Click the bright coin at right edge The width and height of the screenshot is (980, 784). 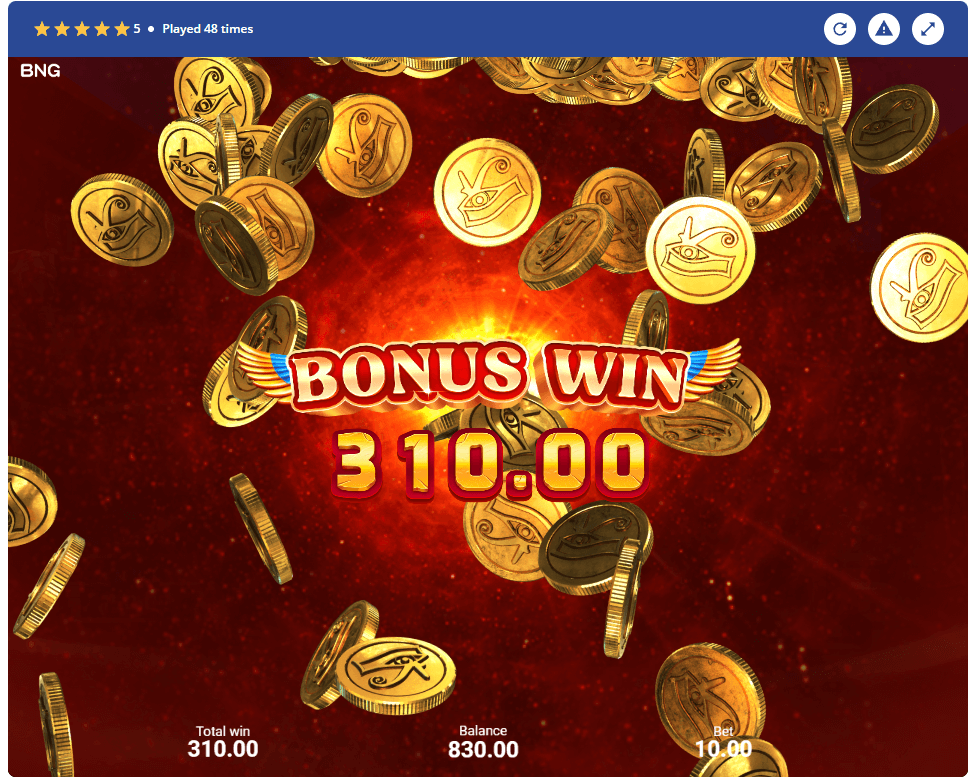pos(920,288)
